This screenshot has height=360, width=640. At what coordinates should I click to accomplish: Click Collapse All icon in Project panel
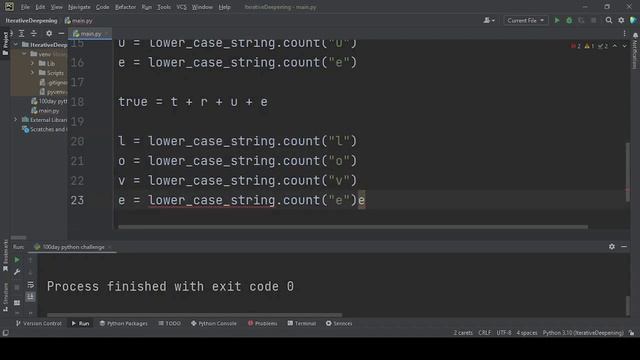[x=34, y=33]
